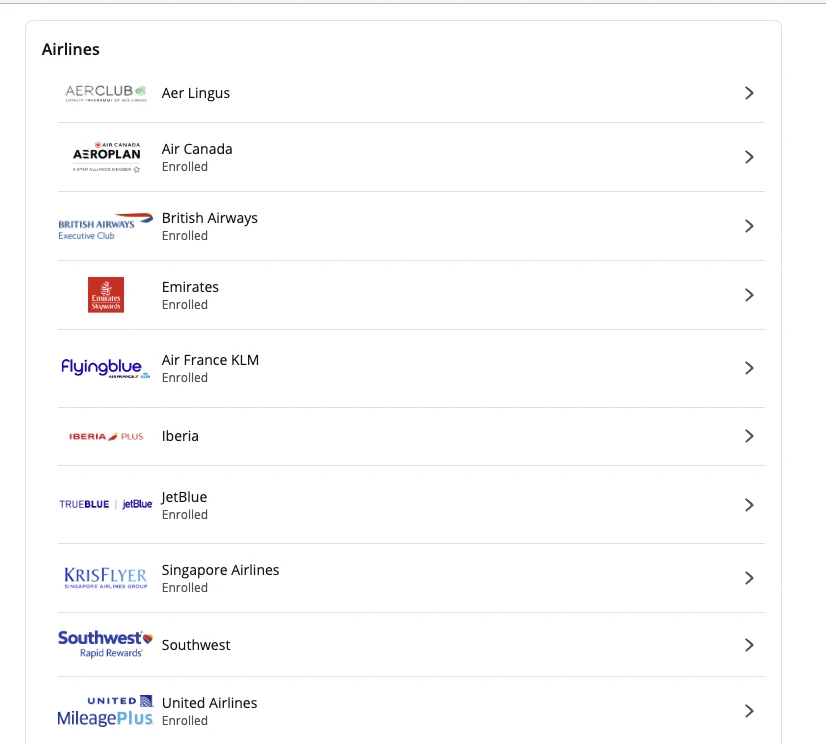Select the Singapore Airlines name

tap(220, 569)
